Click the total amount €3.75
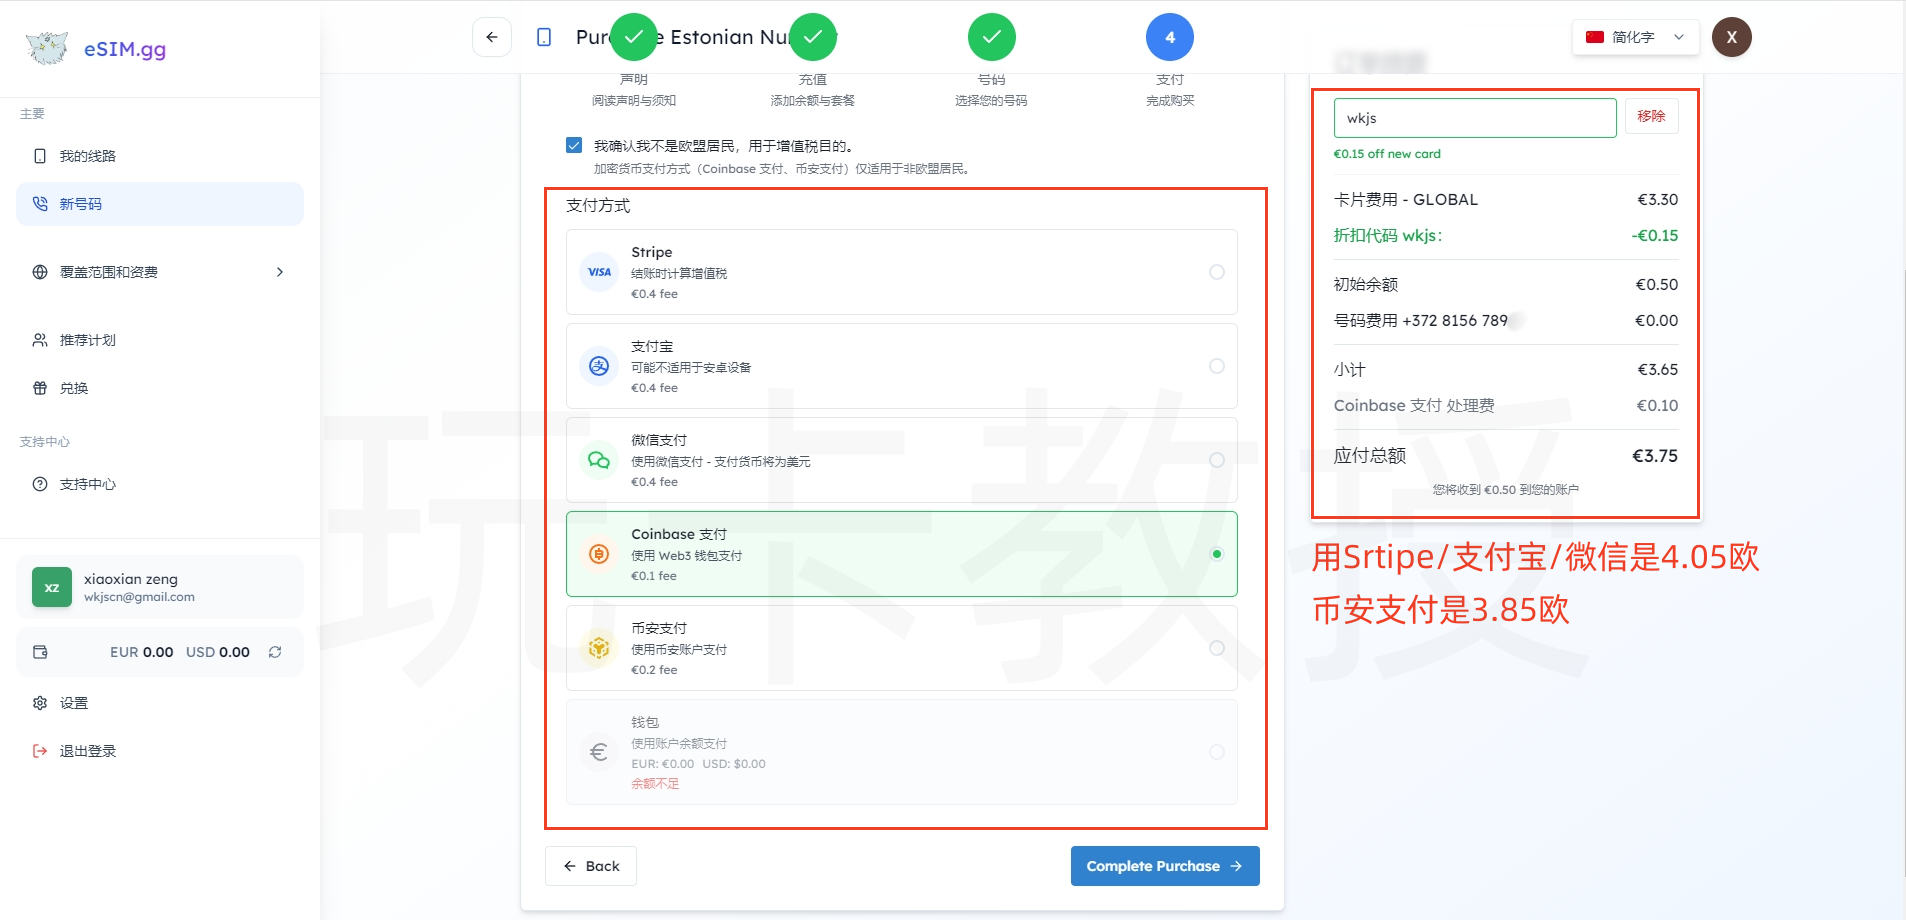The width and height of the screenshot is (1906, 920). pyautogui.click(x=1655, y=456)
